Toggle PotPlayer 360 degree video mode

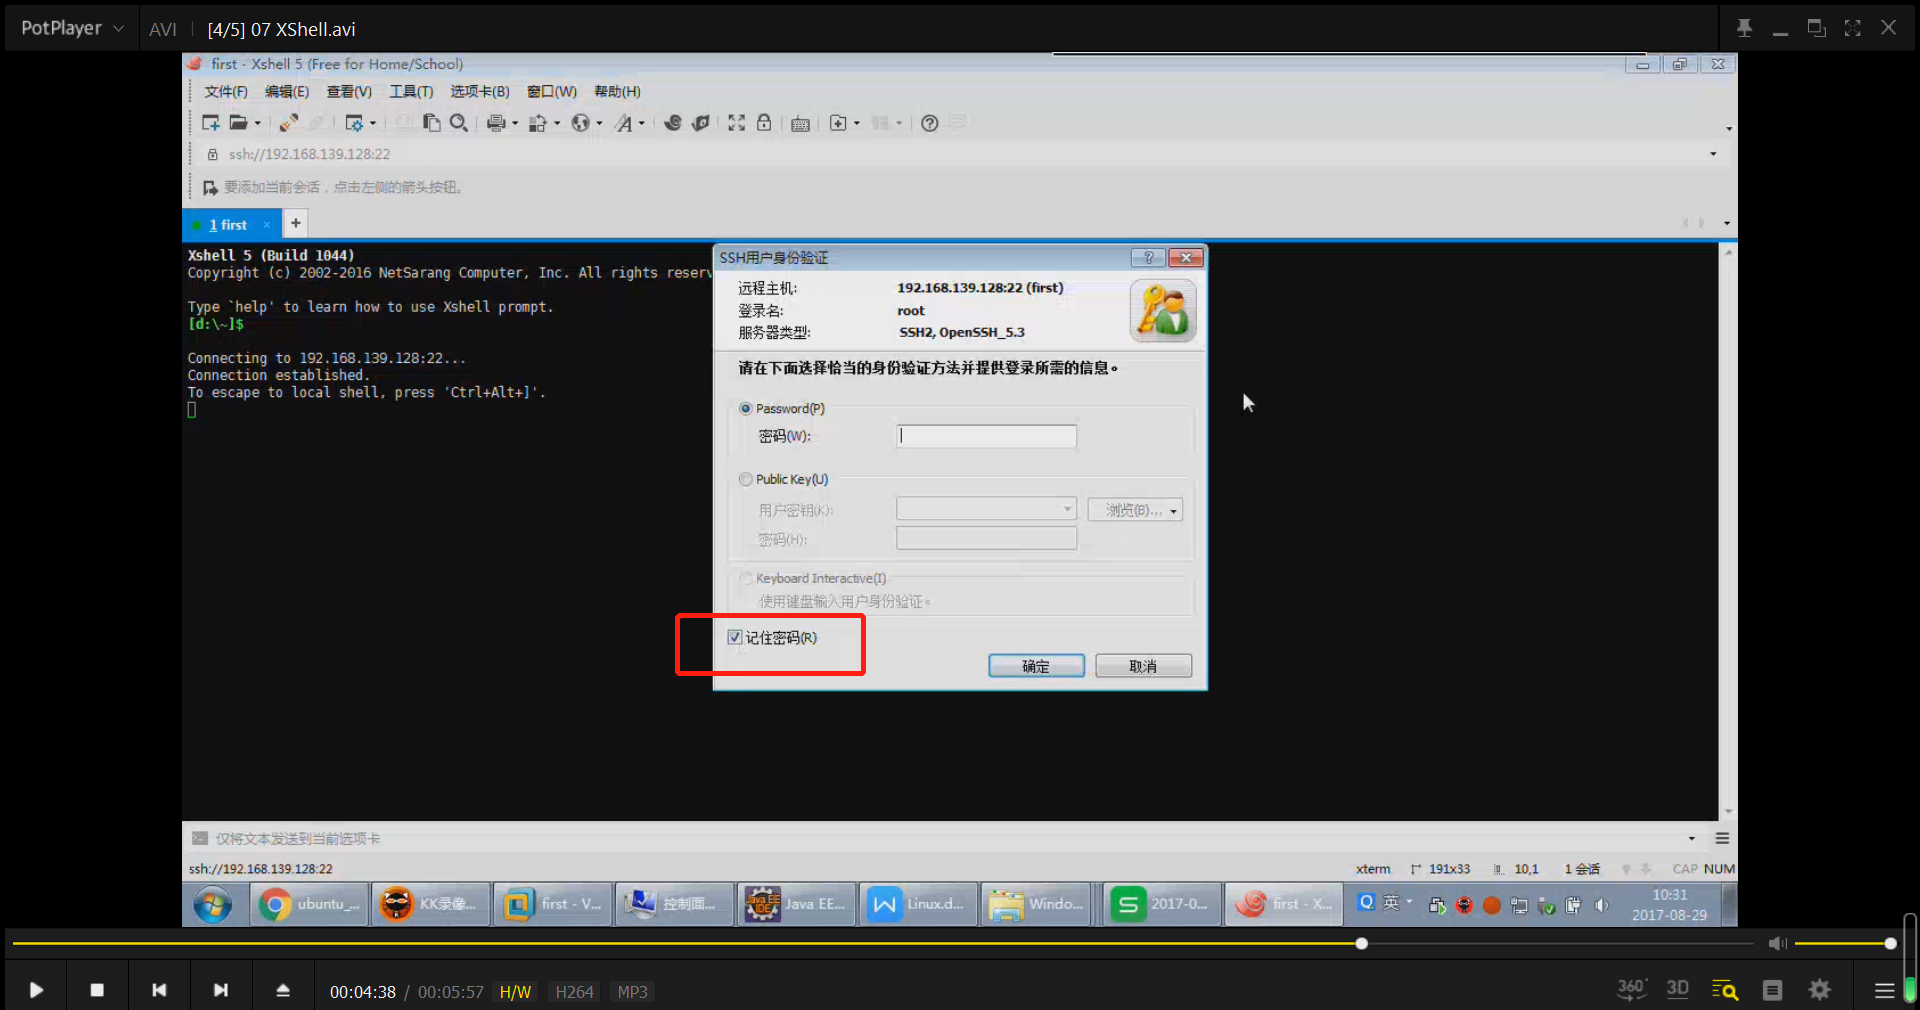click(x=1632, y=989)
